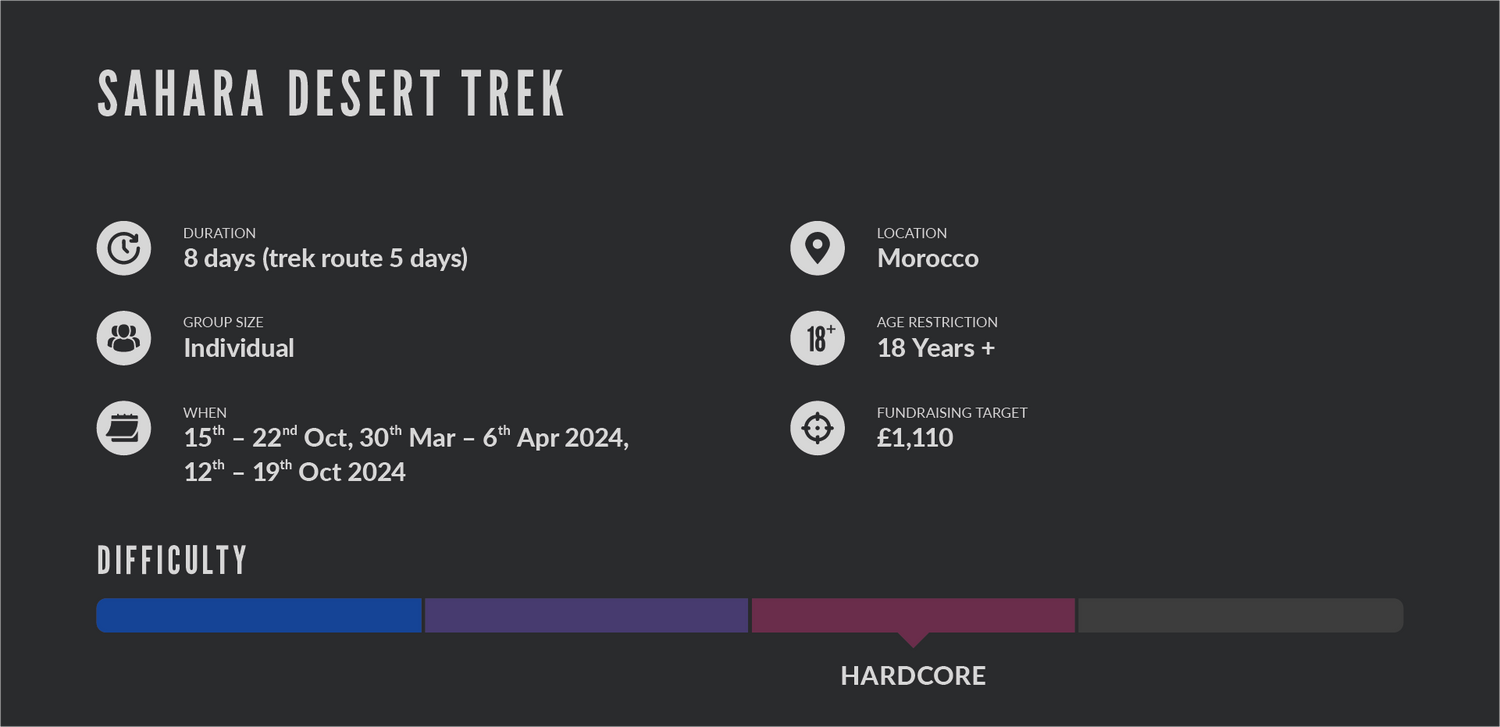This screenshot has height=727, width=1500.
Task: Select the blue difficulty bar segment
Action: pyautogui.click(x=259, y=615)
